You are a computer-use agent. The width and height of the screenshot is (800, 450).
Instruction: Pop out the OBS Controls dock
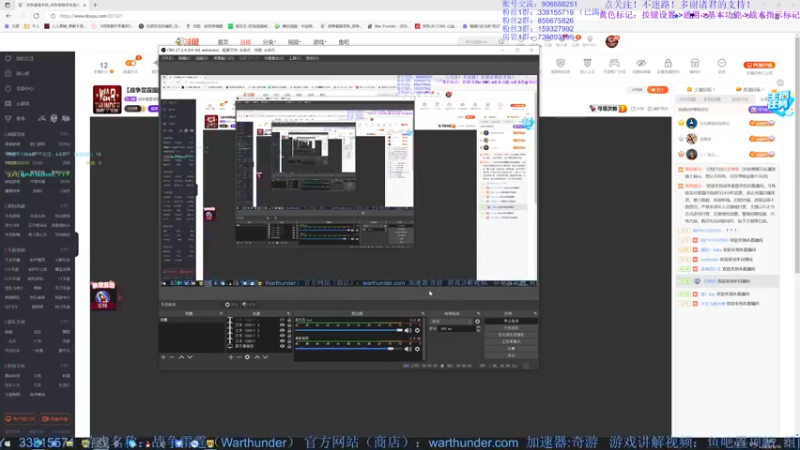click(x=535, y=313)
